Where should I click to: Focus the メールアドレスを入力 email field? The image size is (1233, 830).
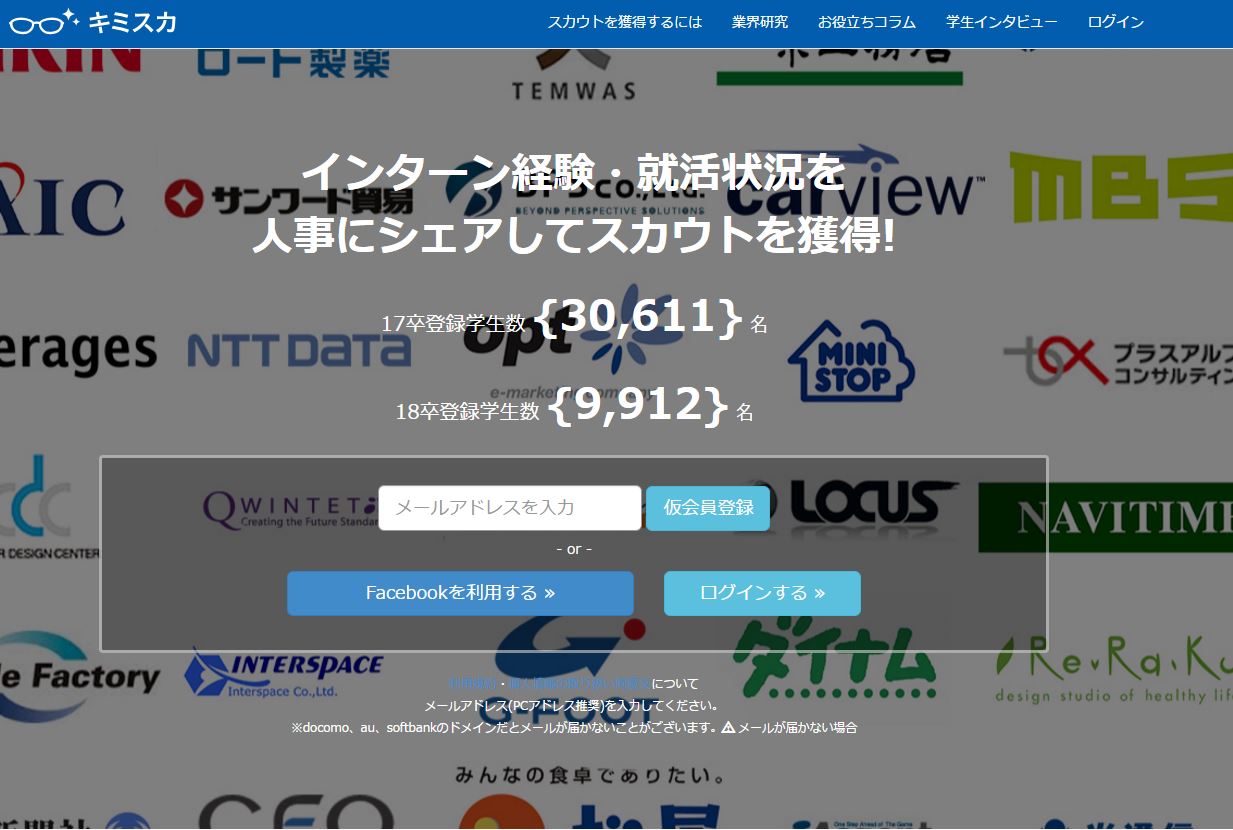click(510, 508)
